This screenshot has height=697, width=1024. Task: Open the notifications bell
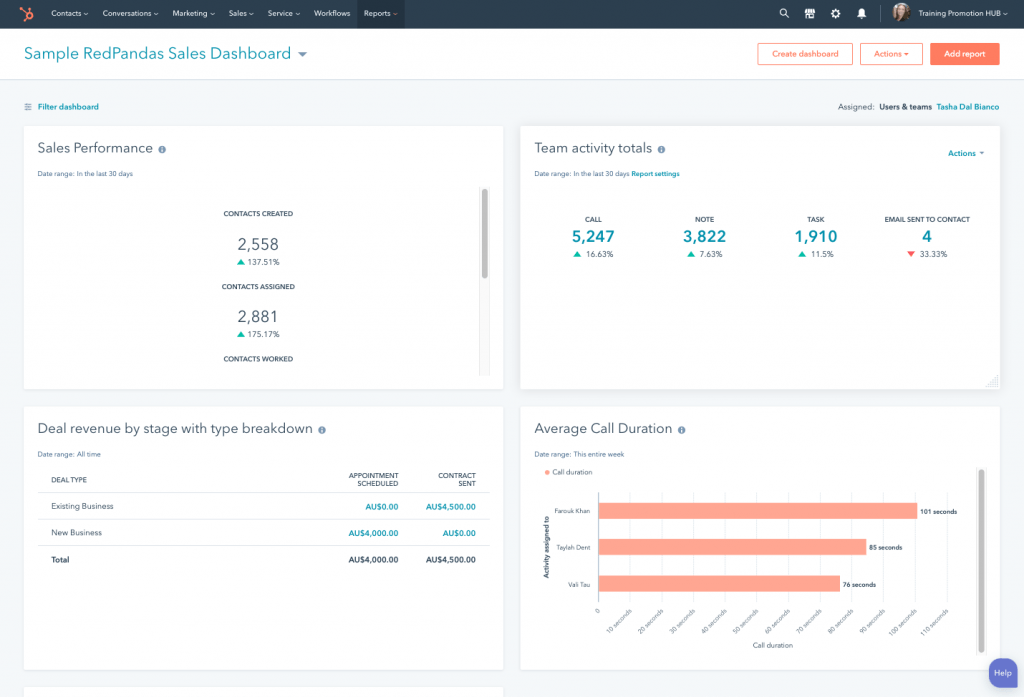[861, 14]
